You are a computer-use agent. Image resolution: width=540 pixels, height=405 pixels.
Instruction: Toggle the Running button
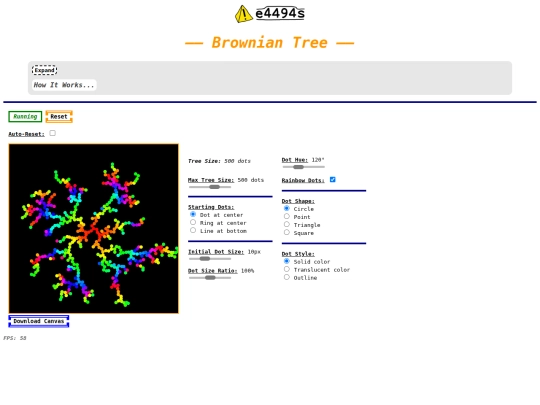pyautogui.click(x=25, y=116)
